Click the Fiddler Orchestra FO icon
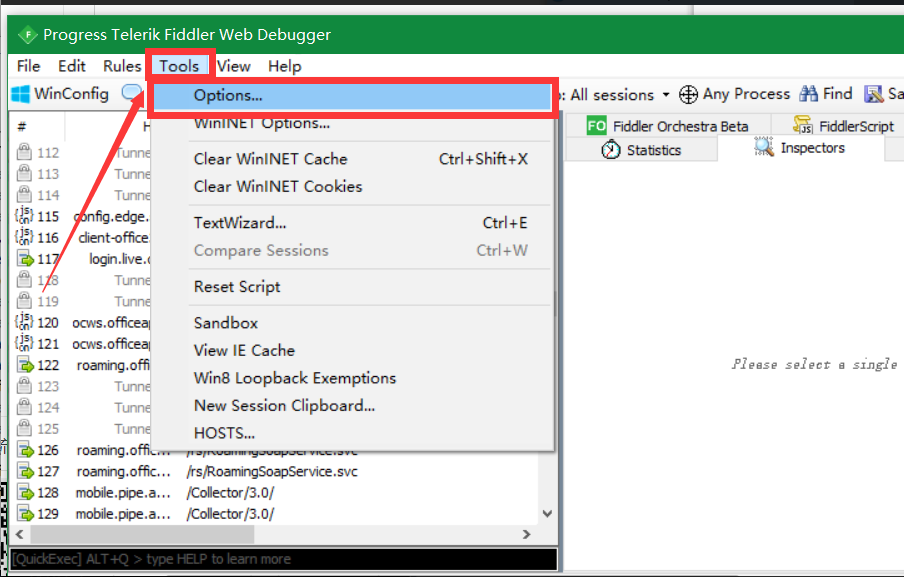904x577 pixels. click(596, 126)
